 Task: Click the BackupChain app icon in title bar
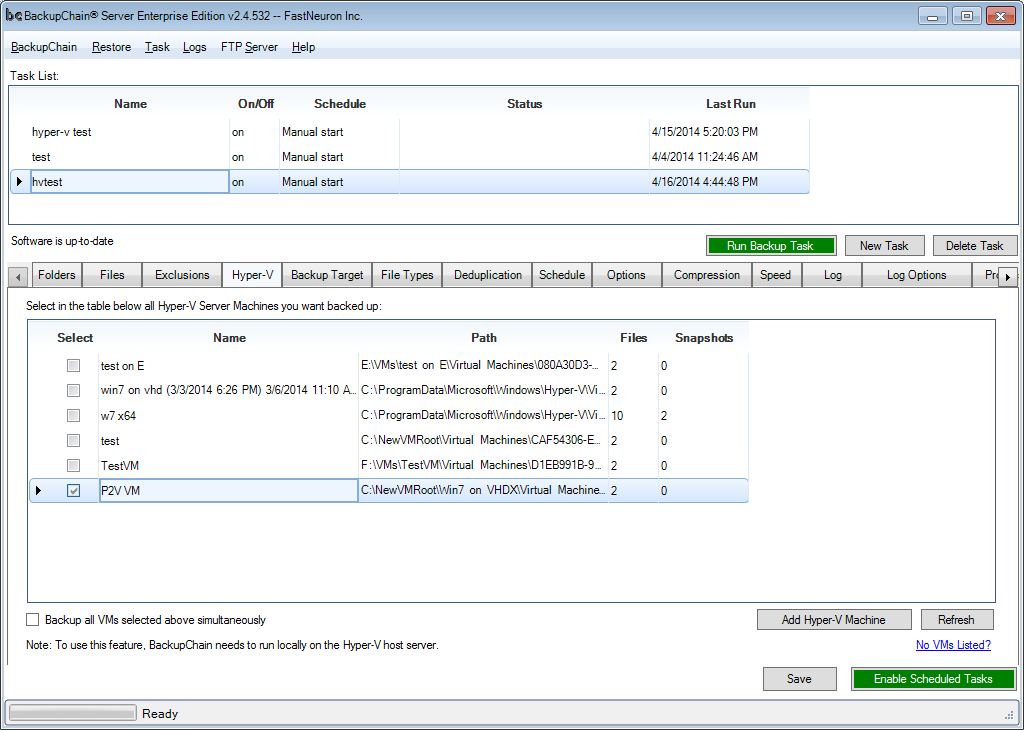pyautogui.click(x=14, y=16)
